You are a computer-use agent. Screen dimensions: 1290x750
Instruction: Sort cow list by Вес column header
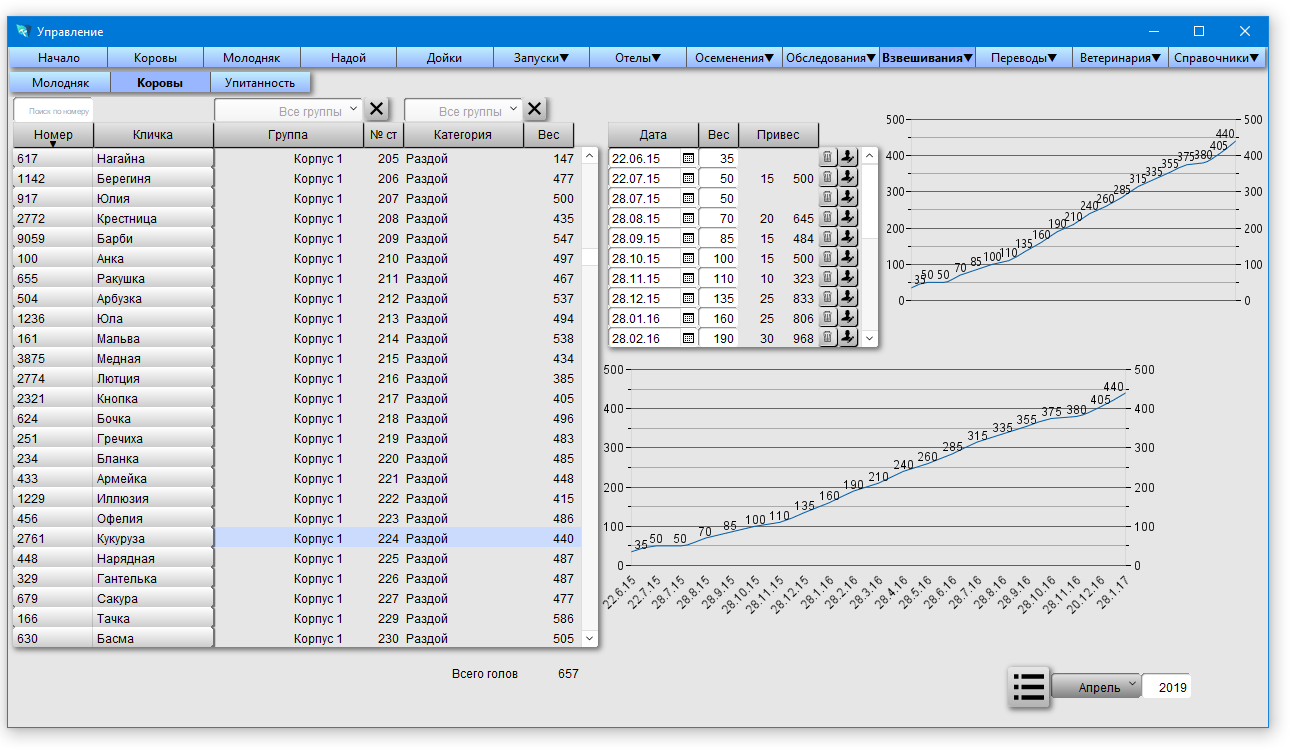pos(548,135)
